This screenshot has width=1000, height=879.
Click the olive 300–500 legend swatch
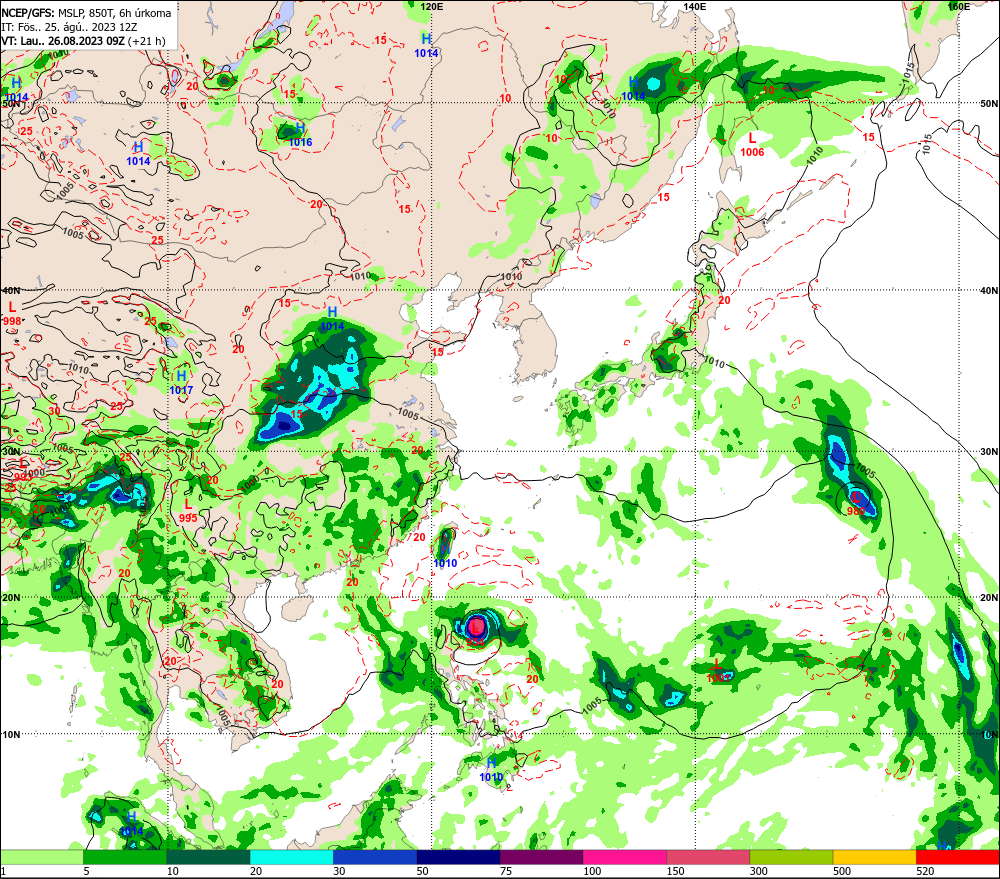(791, 857)
